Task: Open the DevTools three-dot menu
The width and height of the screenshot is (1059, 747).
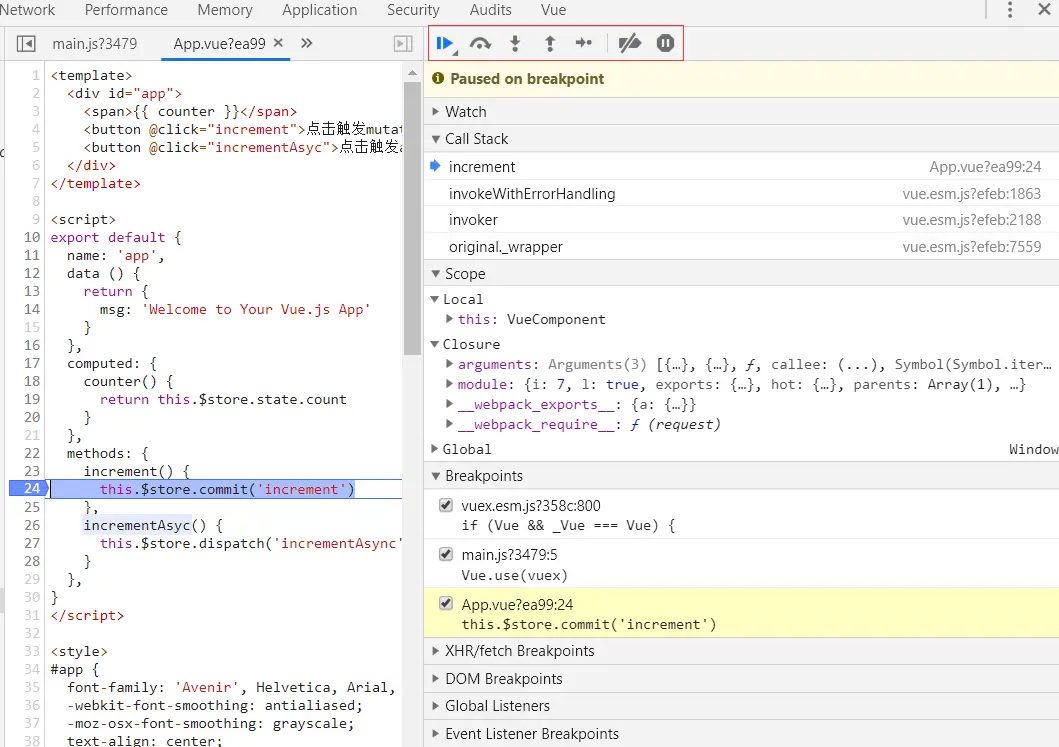Action: (x=1010, y=10)
